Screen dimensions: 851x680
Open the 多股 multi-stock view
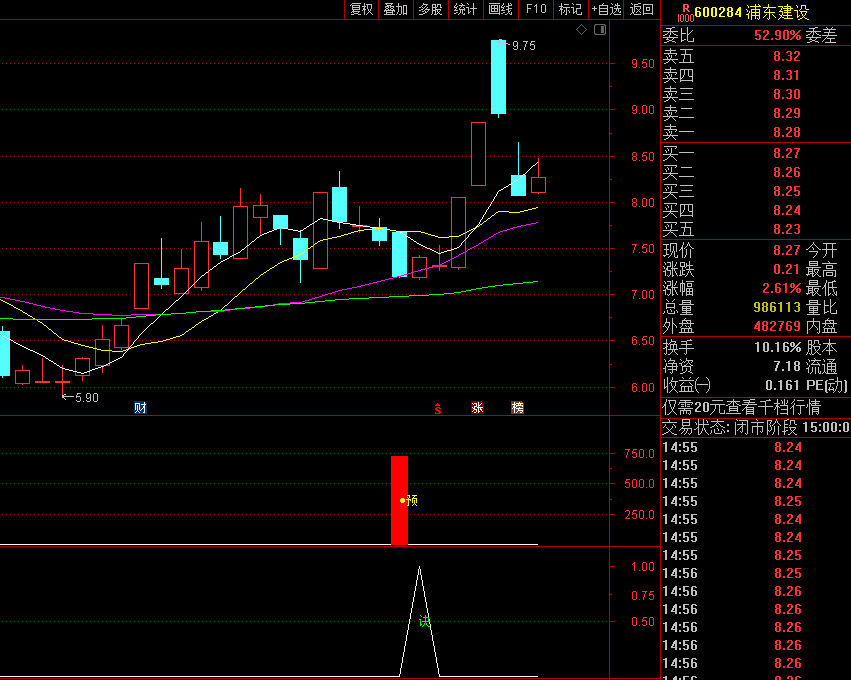click(x=430, y=9)
